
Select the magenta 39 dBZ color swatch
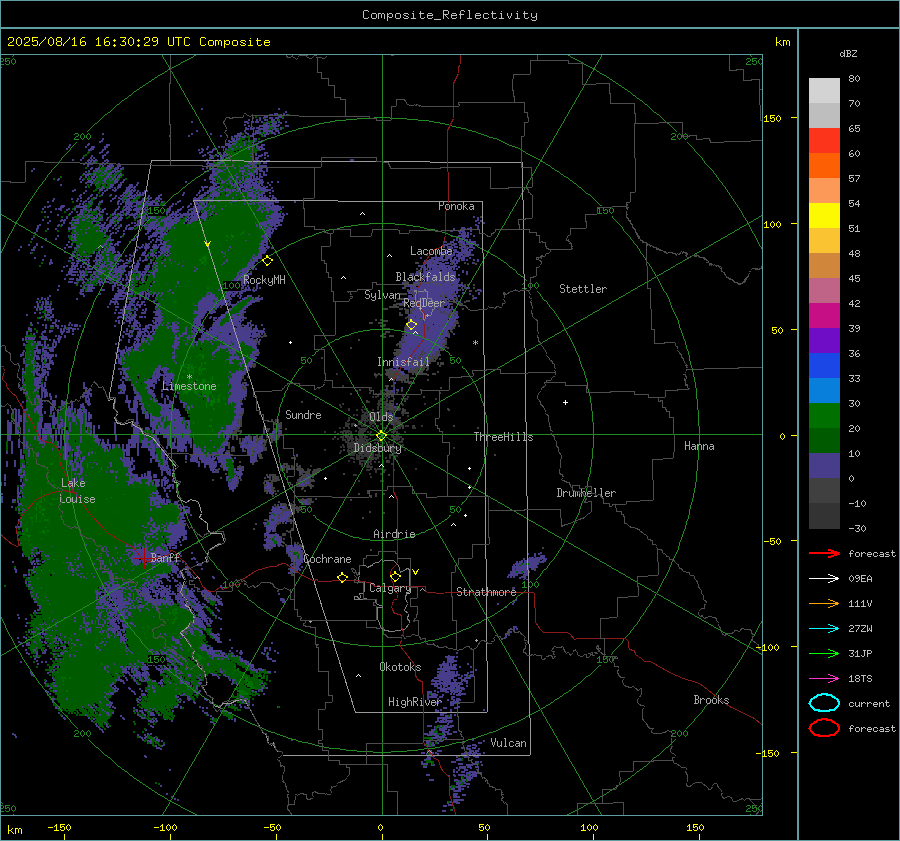click(x=824, y=316)
